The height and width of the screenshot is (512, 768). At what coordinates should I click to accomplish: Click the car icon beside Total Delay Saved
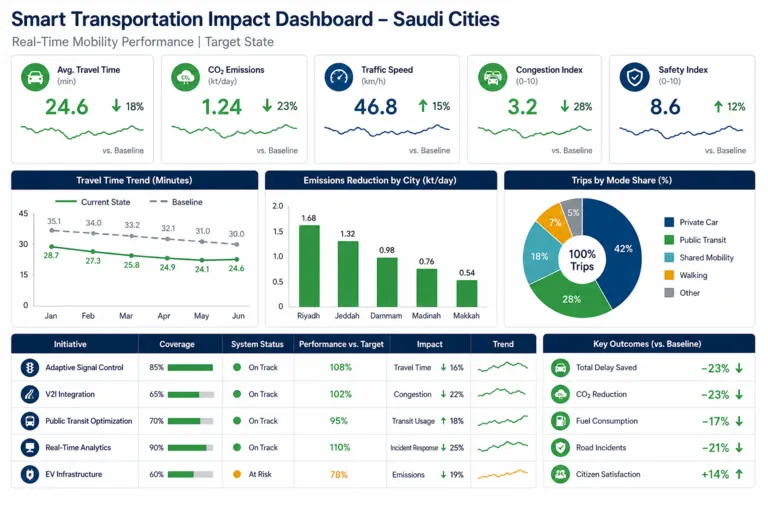[560, 367]
